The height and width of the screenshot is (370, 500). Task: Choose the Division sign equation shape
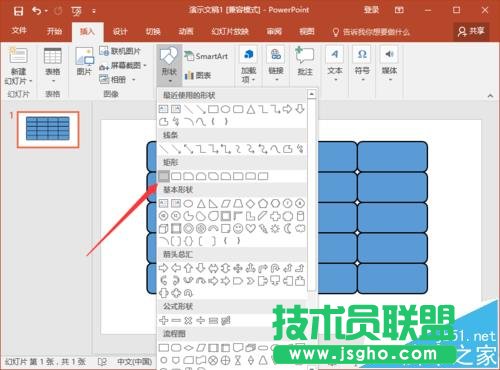pos(201,321)
